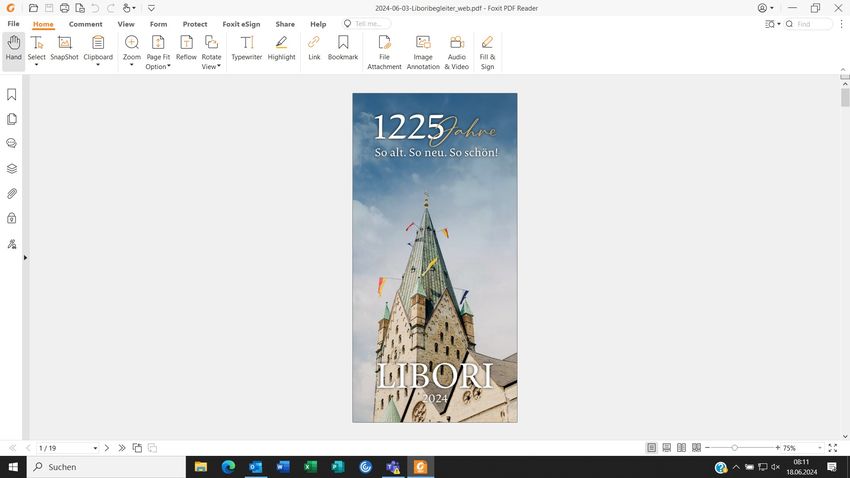Toggle full screen mode

(x=833, y=448)
